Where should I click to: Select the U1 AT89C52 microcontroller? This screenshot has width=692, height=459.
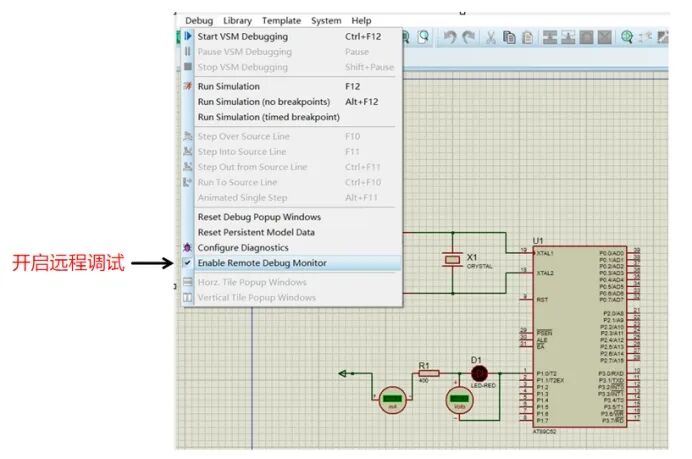pos(579,336)
